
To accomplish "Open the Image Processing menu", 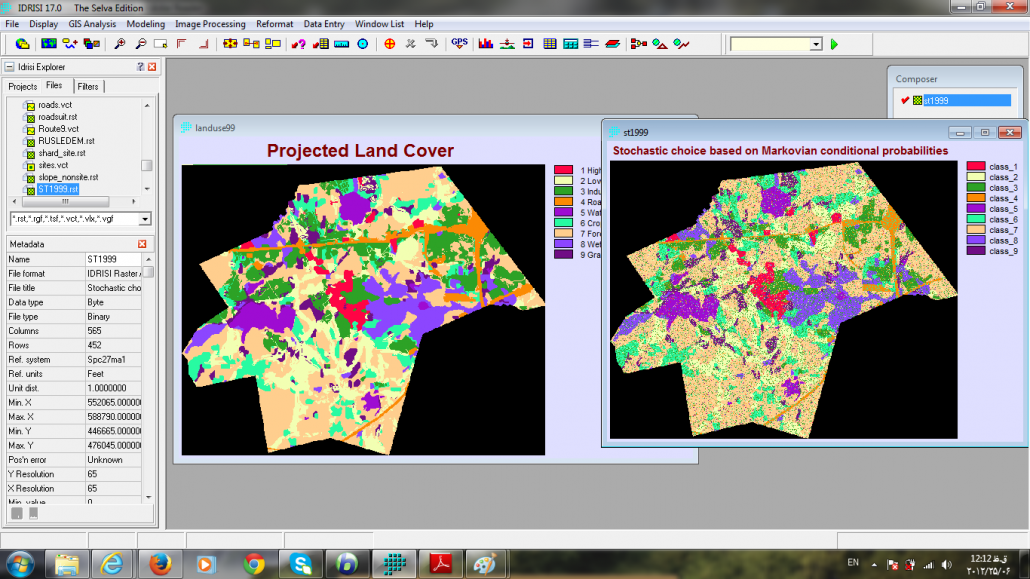I will pos(210,24).
